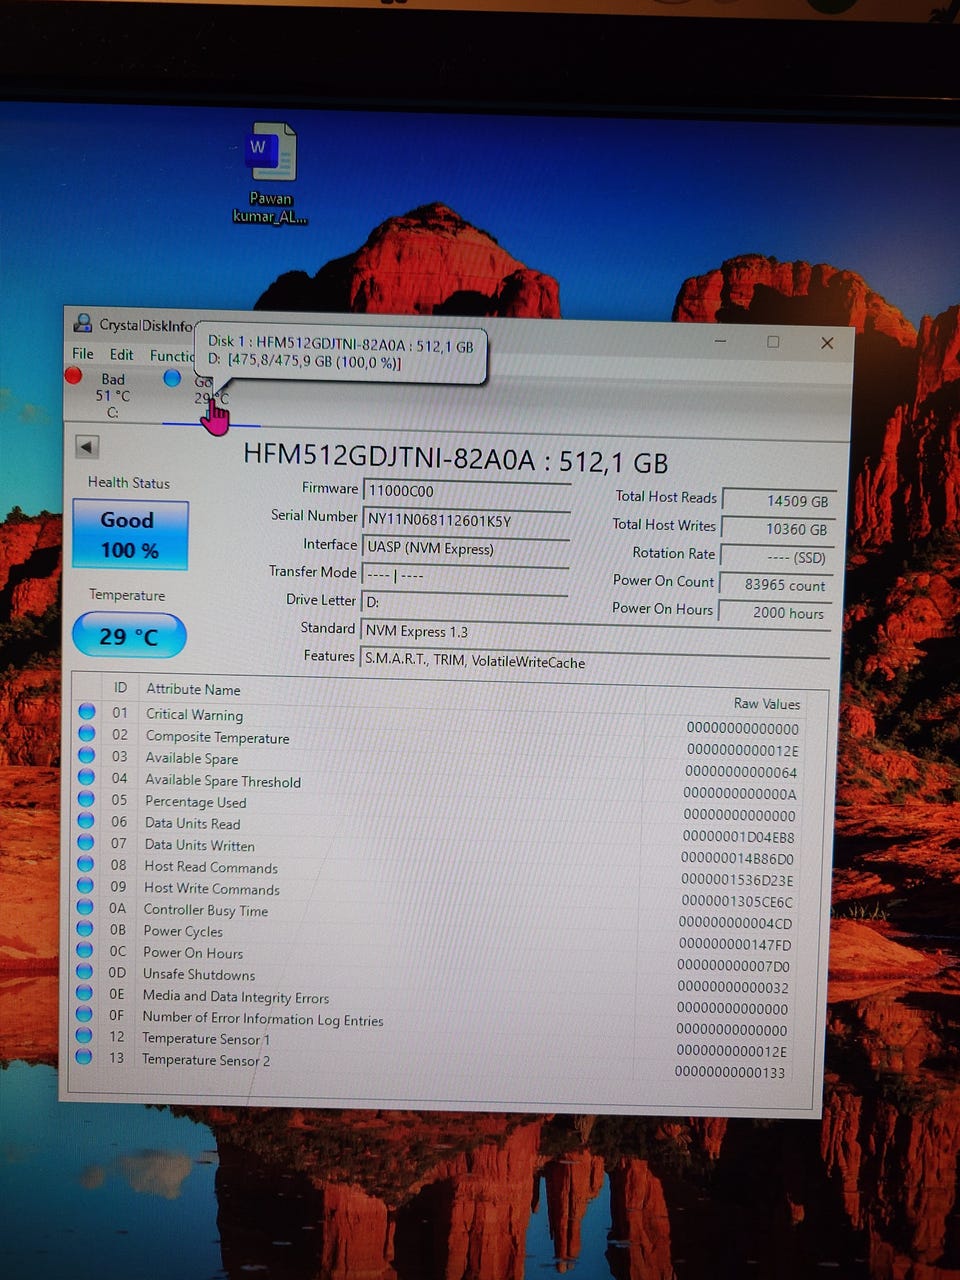
Task: Click the ID column header
Action: tap(120, 688)
